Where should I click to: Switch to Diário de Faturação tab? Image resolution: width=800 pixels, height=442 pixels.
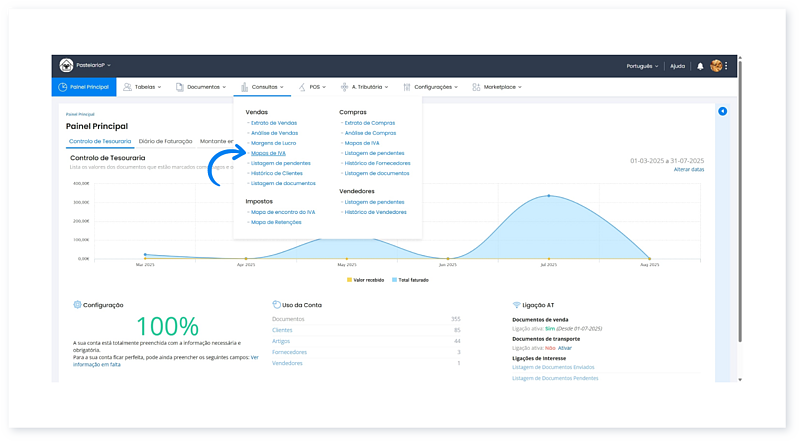[x=165, y=141]
